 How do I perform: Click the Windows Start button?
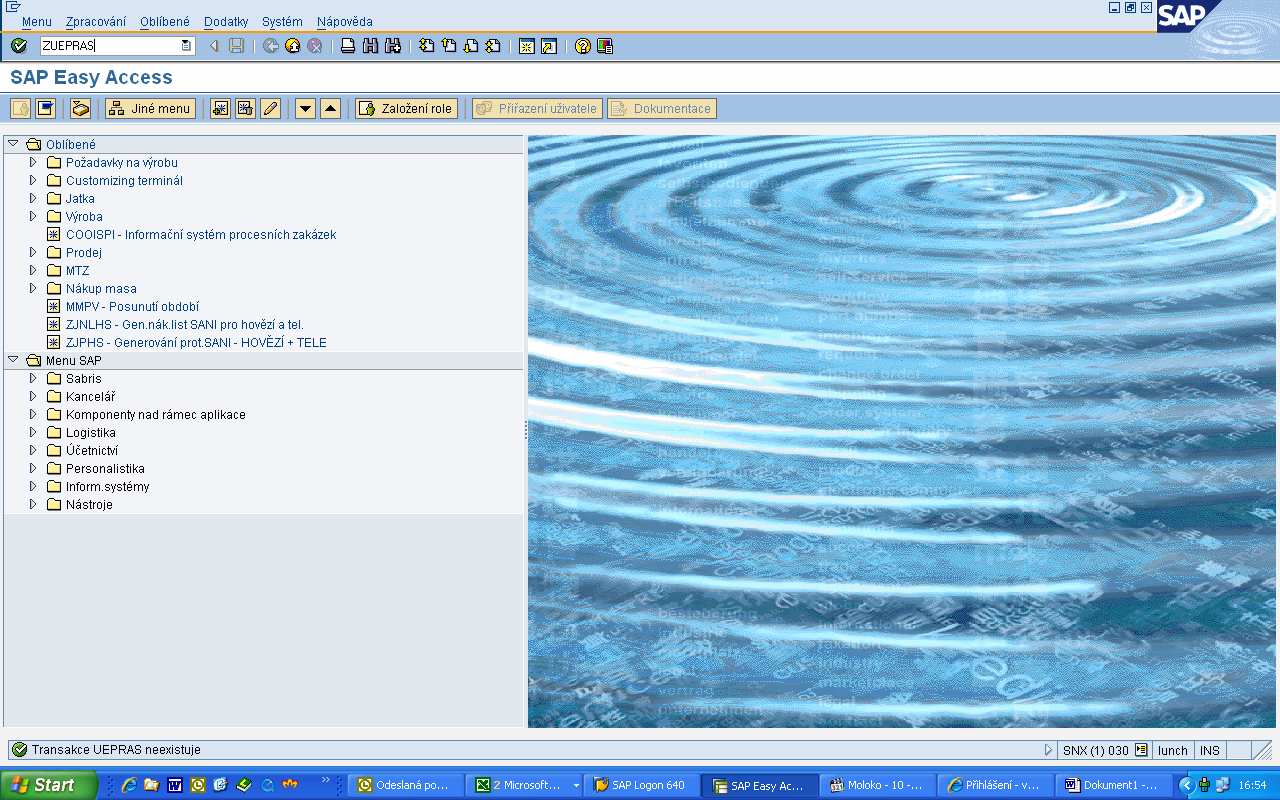point(49,785)
